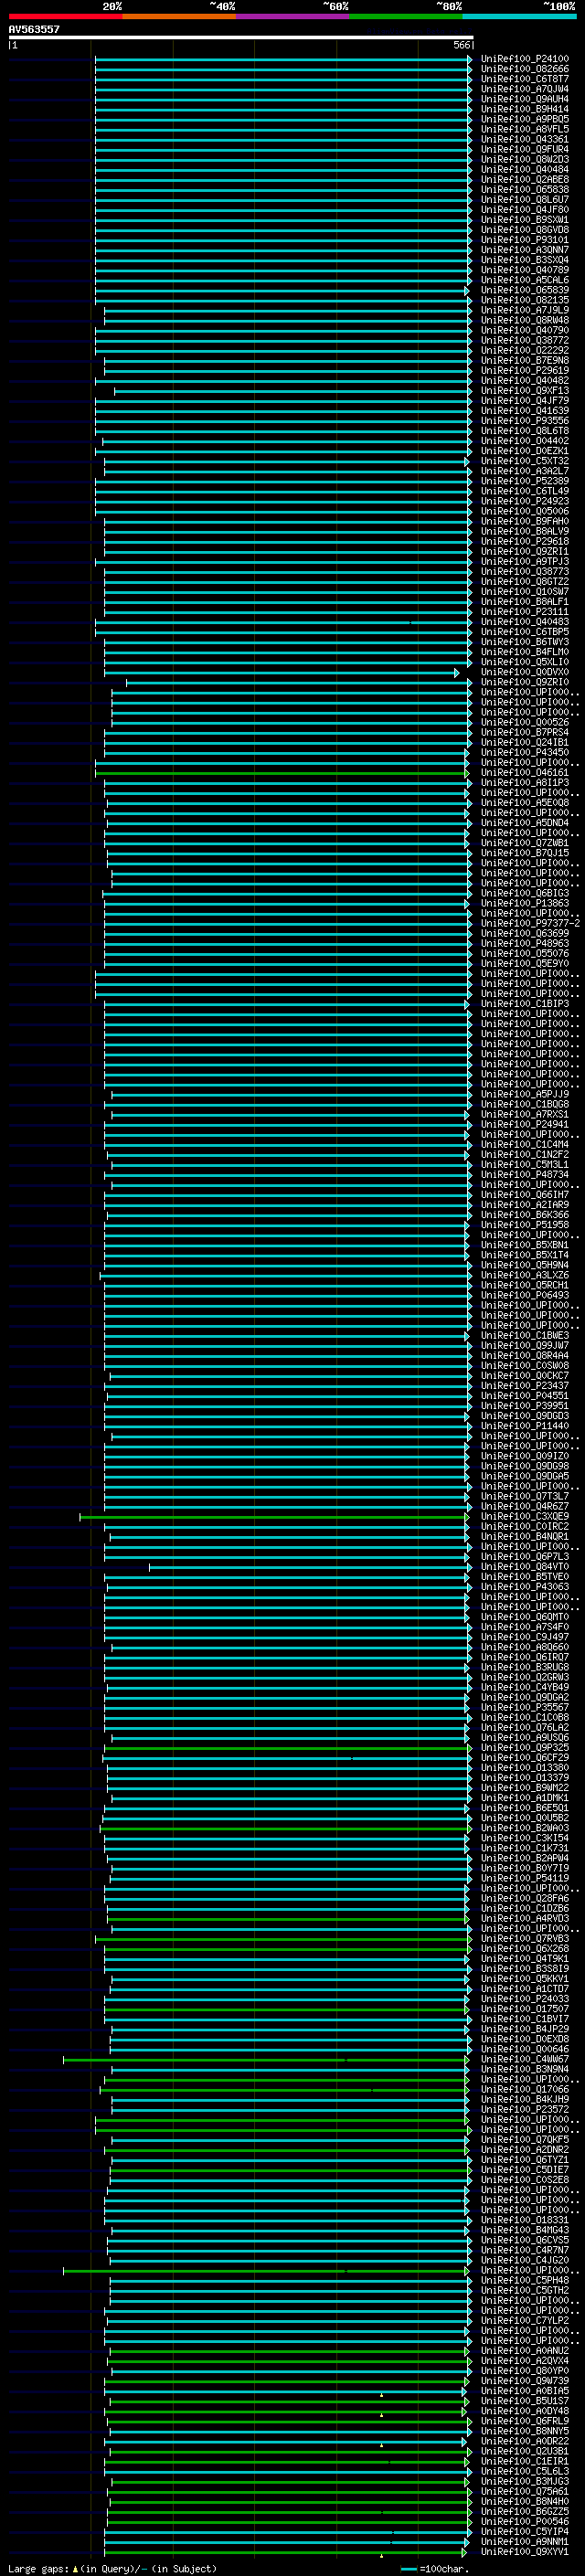The width and height of the screenshot is (585, 2576).
Task: Select the query name AV563557
Action: (34, 29)
